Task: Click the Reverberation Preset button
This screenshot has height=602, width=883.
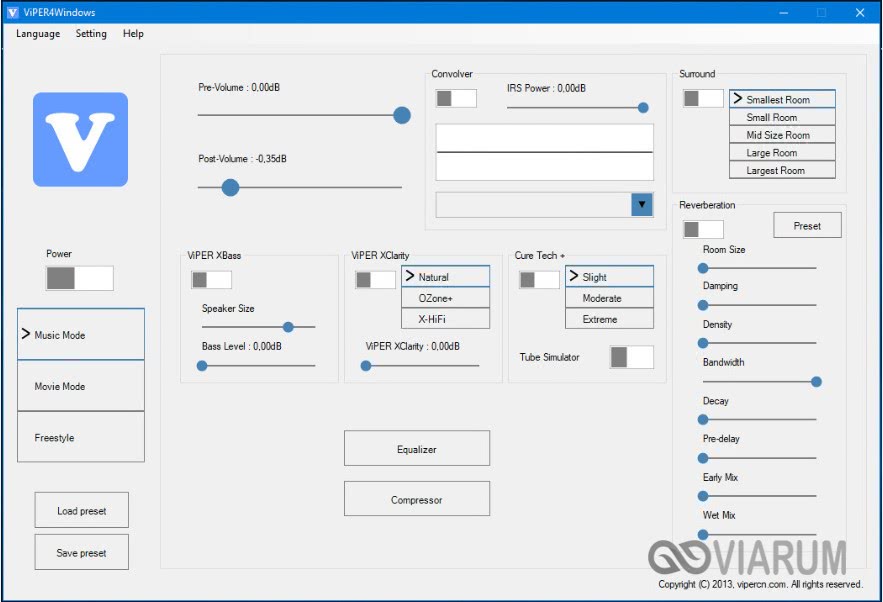Action: (x=807, y=226)
